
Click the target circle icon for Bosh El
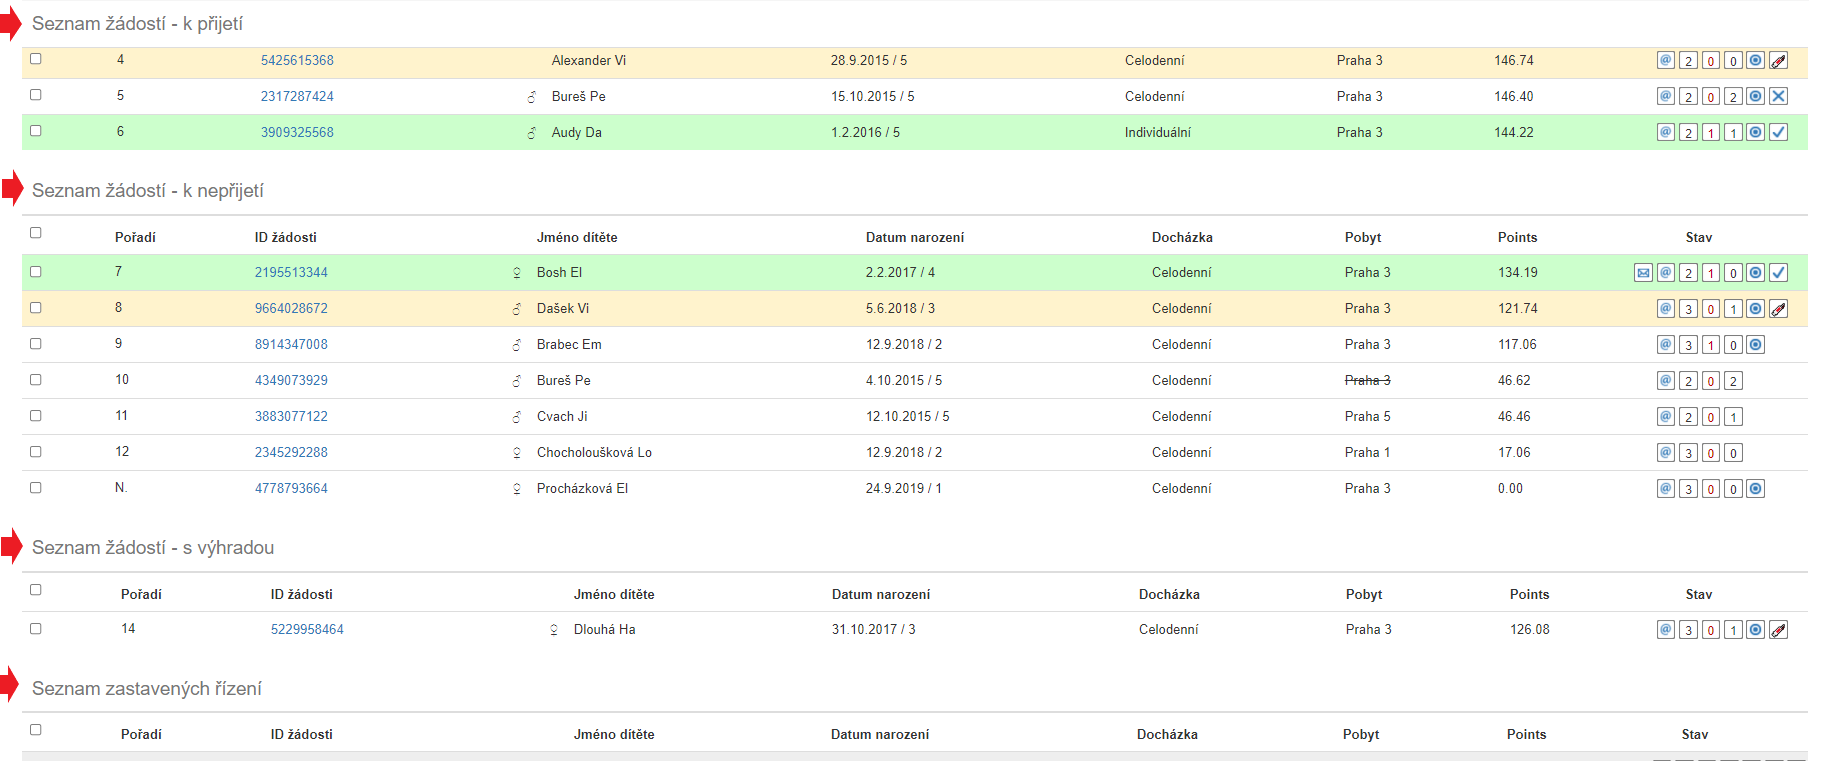pyautogui.click(x=1756, y=272)
